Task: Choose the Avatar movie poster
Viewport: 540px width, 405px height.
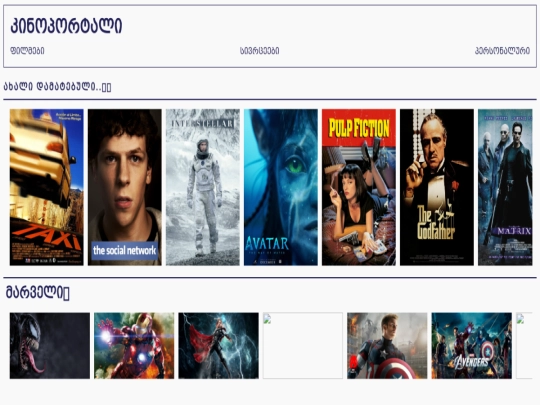Action: (281, 187)
